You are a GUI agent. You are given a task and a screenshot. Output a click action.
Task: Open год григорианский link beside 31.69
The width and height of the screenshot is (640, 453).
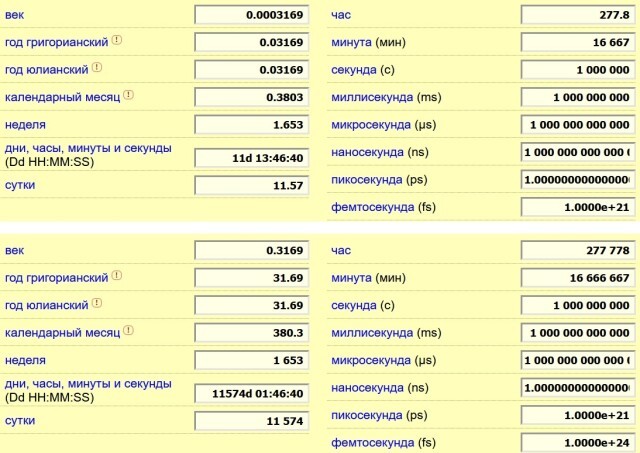(x=56, y=278)
